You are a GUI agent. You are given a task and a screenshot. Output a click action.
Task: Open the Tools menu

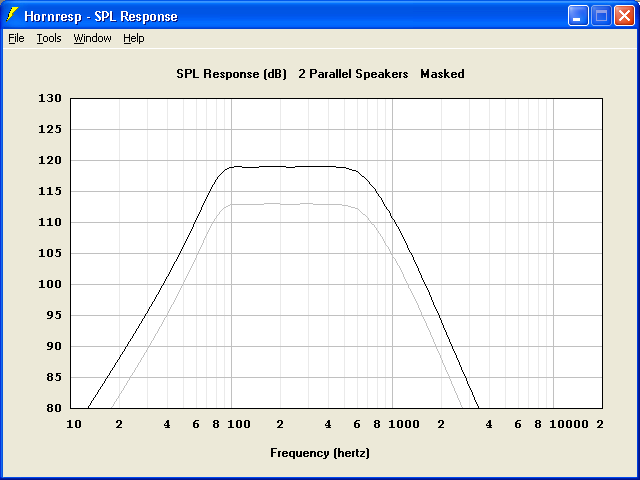pos(49,38)
